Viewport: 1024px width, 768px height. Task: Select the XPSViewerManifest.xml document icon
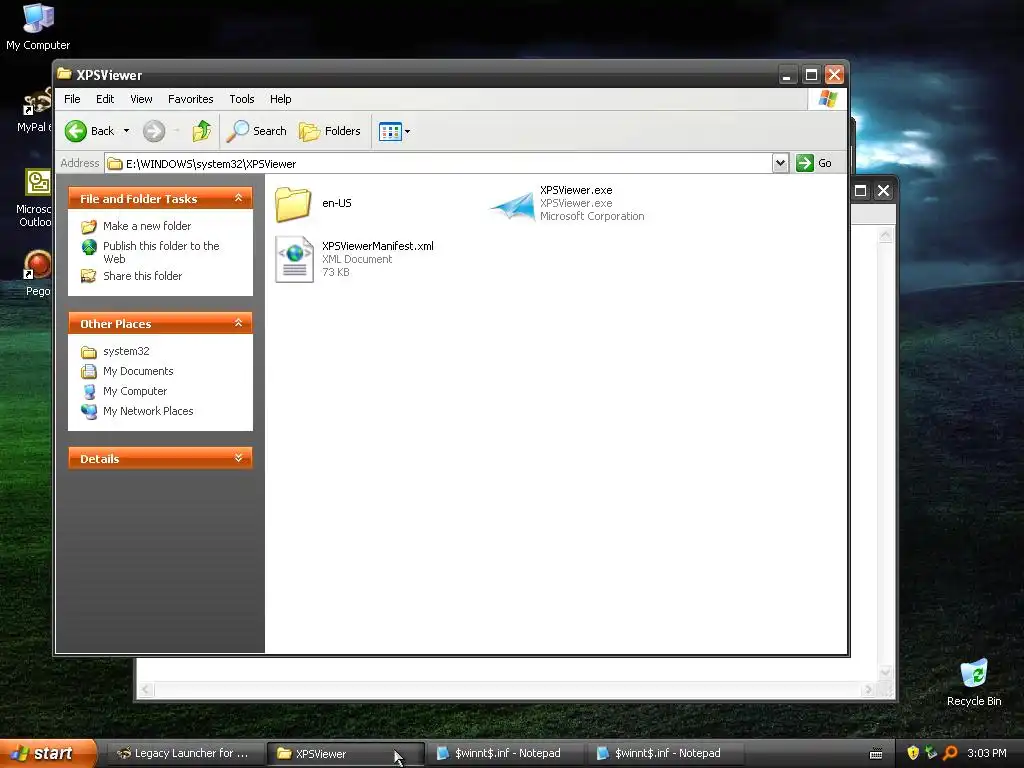294,259
